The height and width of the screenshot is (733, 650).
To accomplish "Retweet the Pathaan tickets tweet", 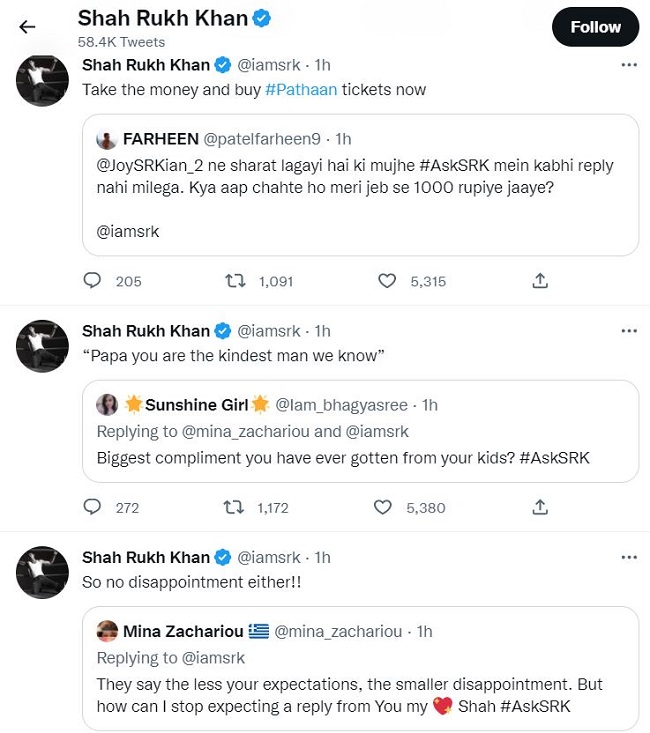I will (235, 281).
